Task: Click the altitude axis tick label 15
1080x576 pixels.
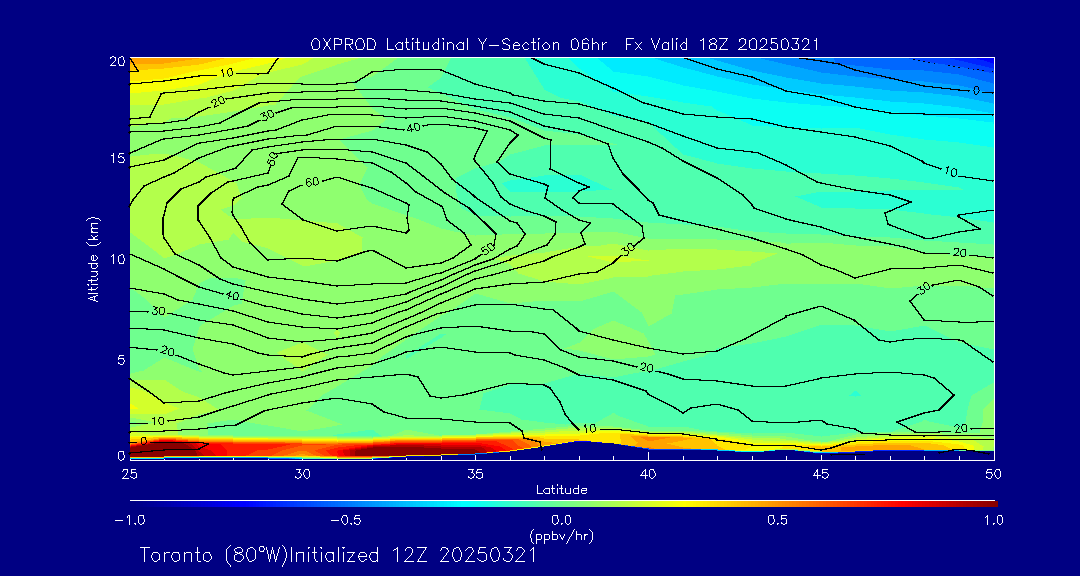Action: (x=118, y=158)
